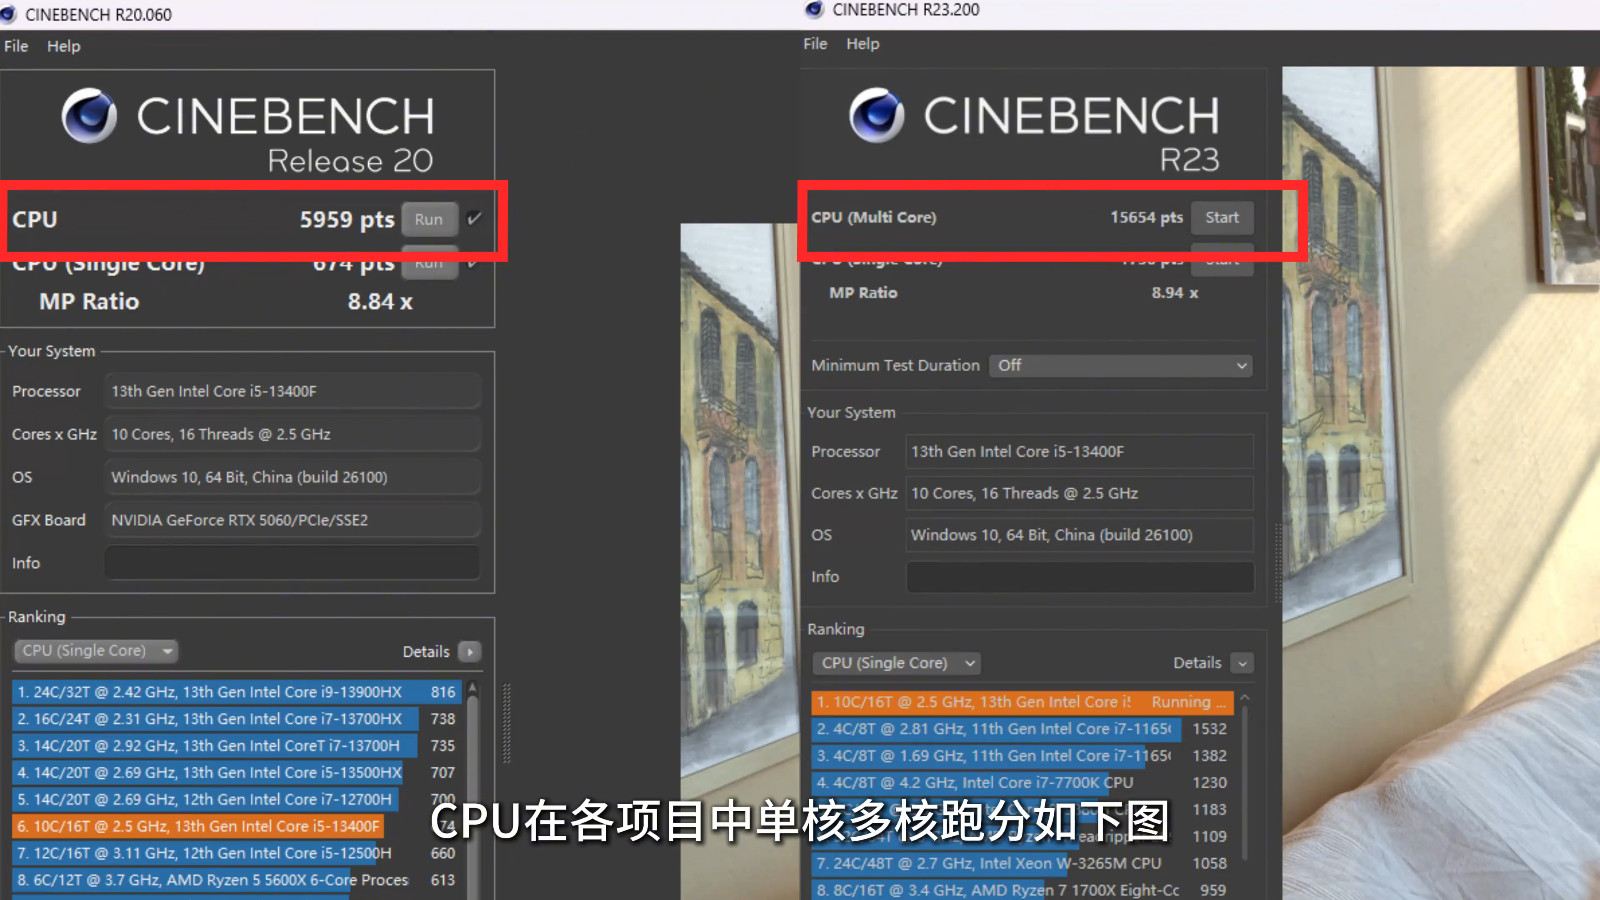
Task: Click the up arrow on R23 ranking scrollbar
Action: 1245,698
